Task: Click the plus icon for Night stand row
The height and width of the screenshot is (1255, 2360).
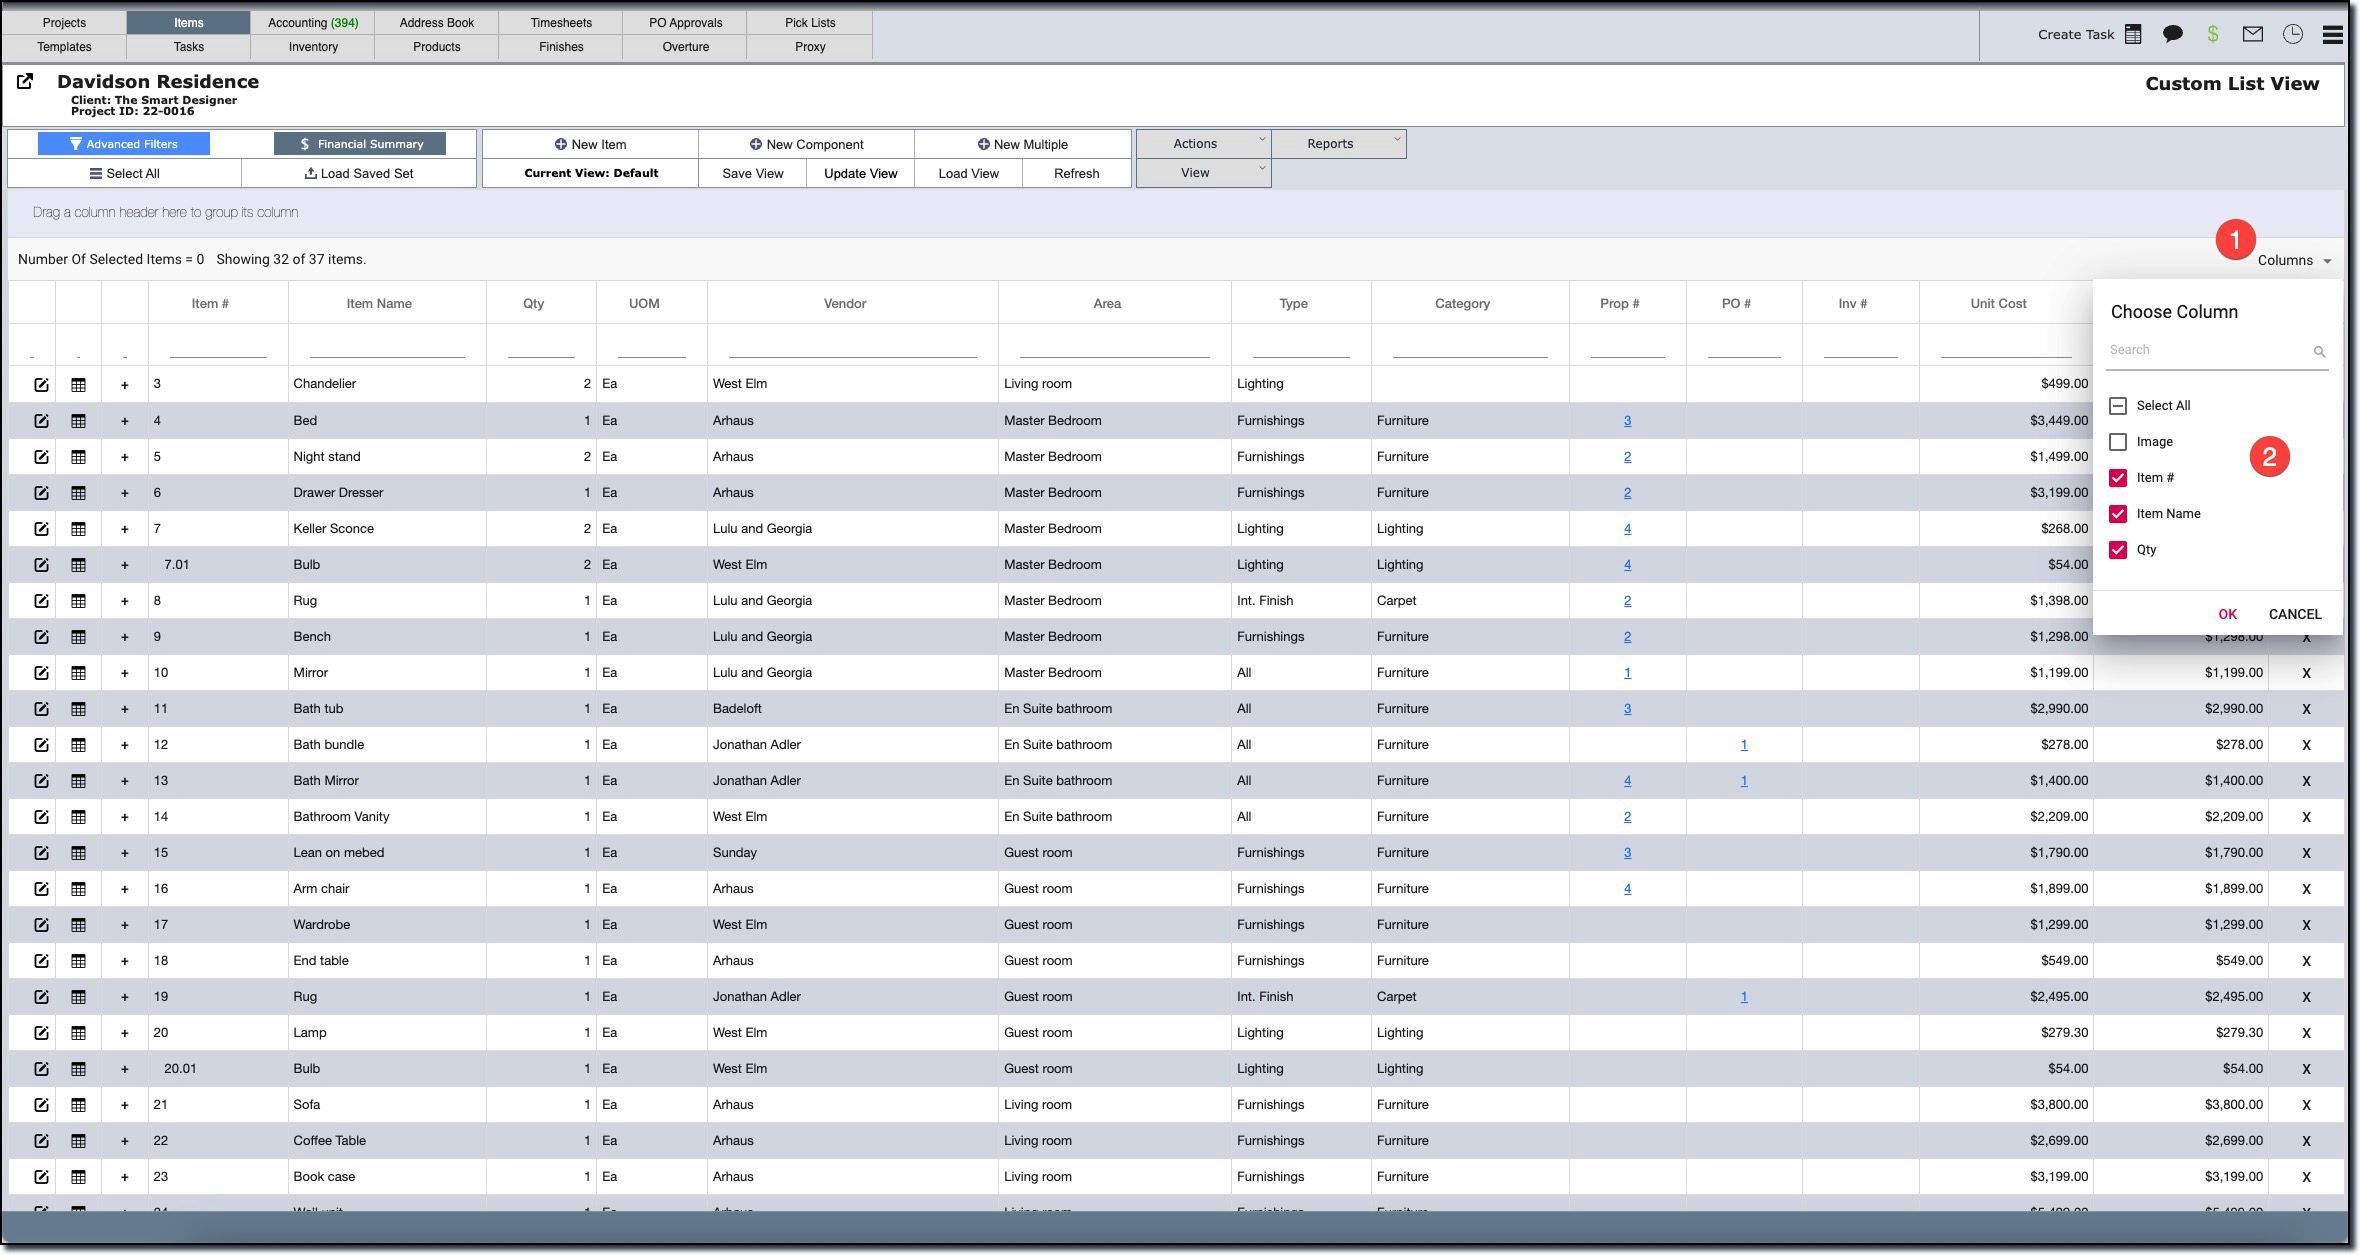Action: [125, 457]
